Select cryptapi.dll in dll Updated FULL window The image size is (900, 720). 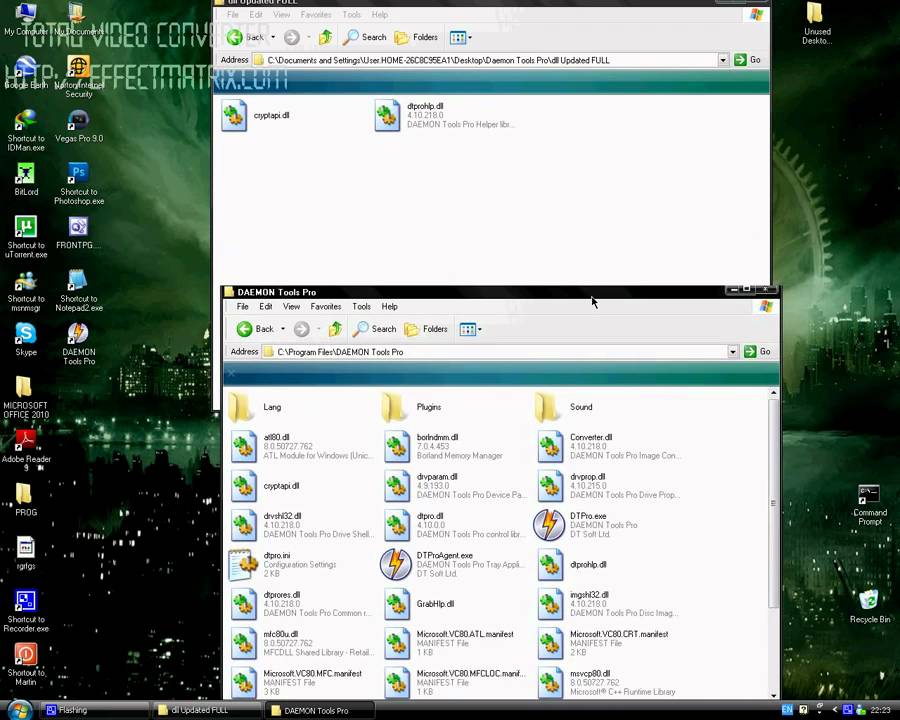pyautogui.click(x=255, y=115)
